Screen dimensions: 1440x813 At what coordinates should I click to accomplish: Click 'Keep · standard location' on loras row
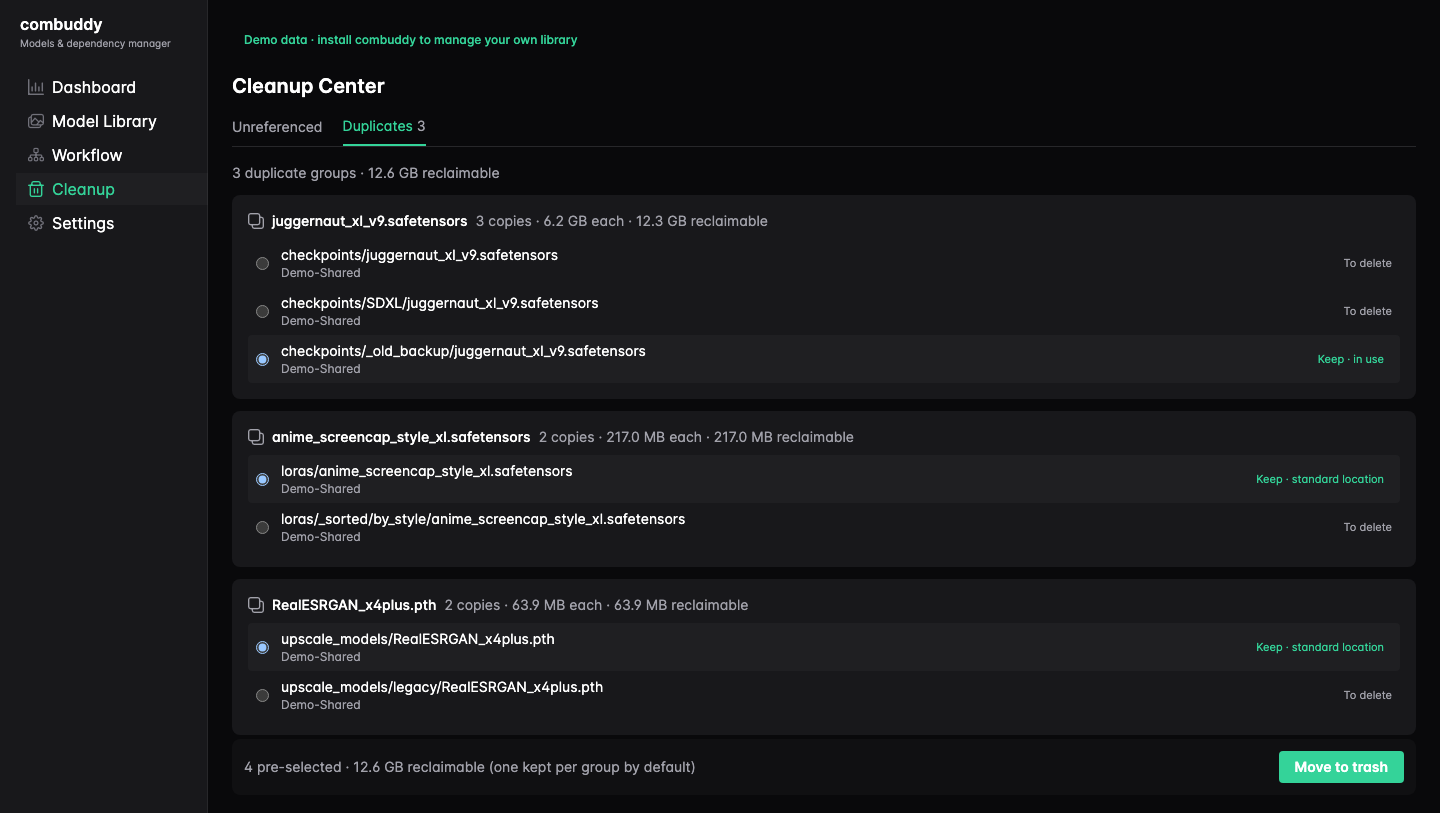(x=1320, y=479)
